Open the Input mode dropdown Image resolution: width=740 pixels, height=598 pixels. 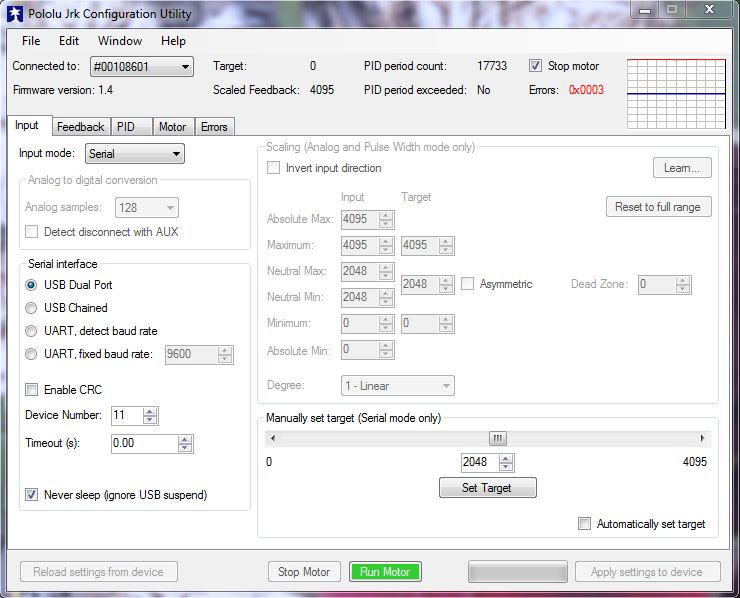click(x=135, y=154)
